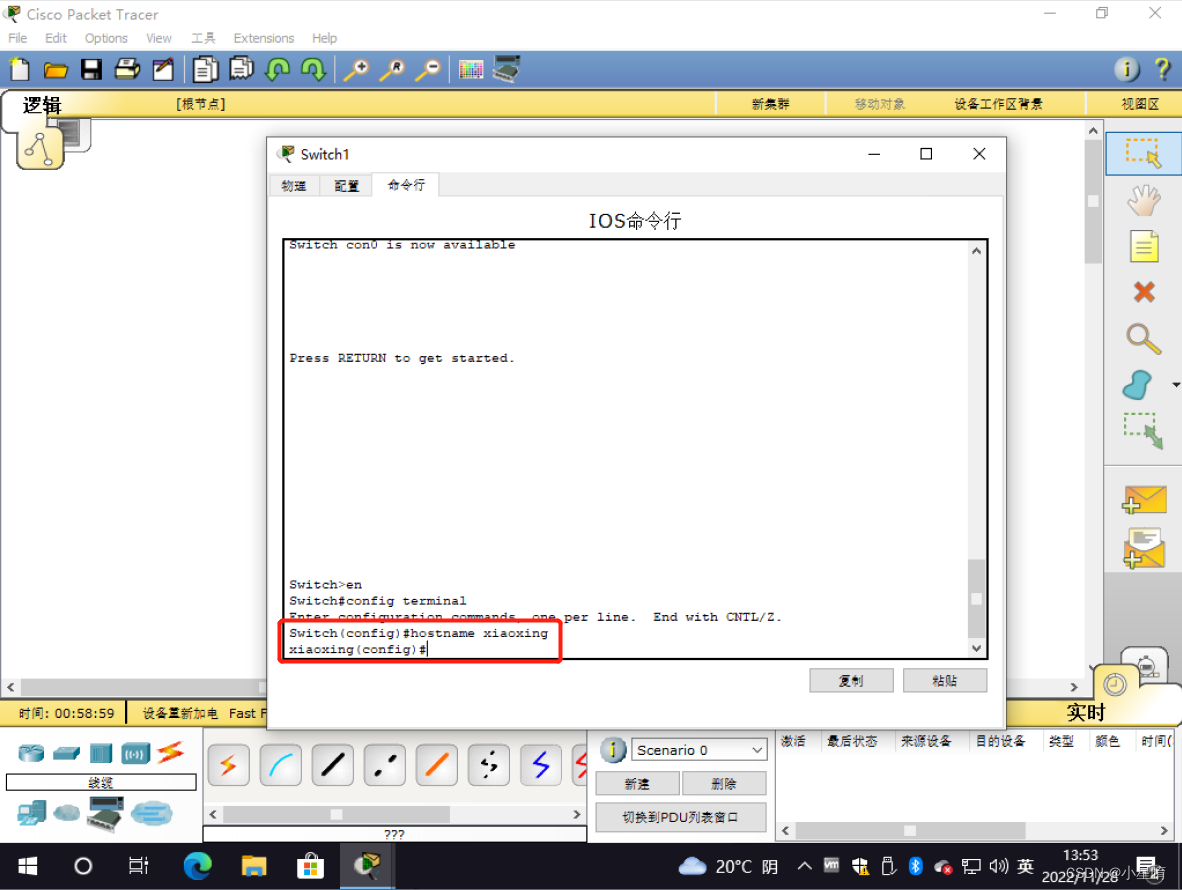1182x890 pixels.
Task: Pick the automatic connection type cable
Action: (x=228, y=765)
